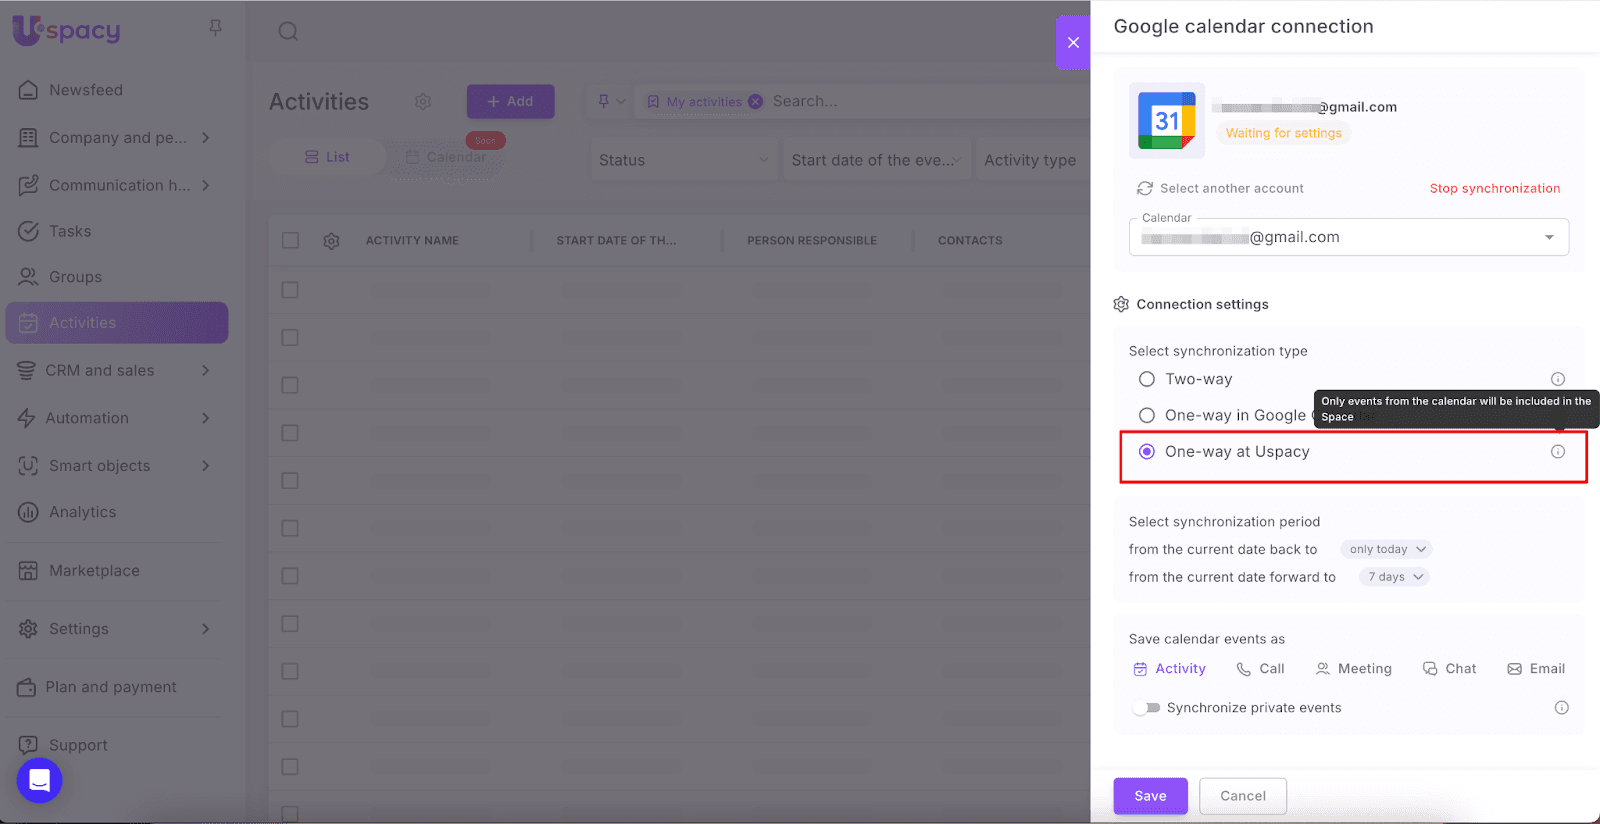Open the 'only today' back period dropdown
1600x824 pixels.
click(x=1386, y=549)
